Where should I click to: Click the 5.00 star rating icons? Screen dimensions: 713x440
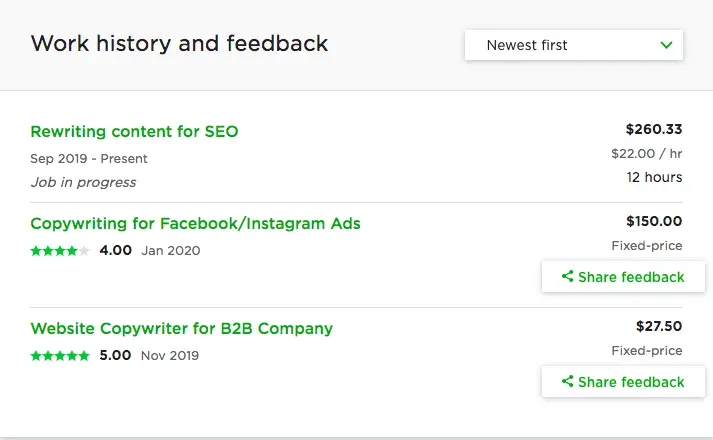pos(60,355)
